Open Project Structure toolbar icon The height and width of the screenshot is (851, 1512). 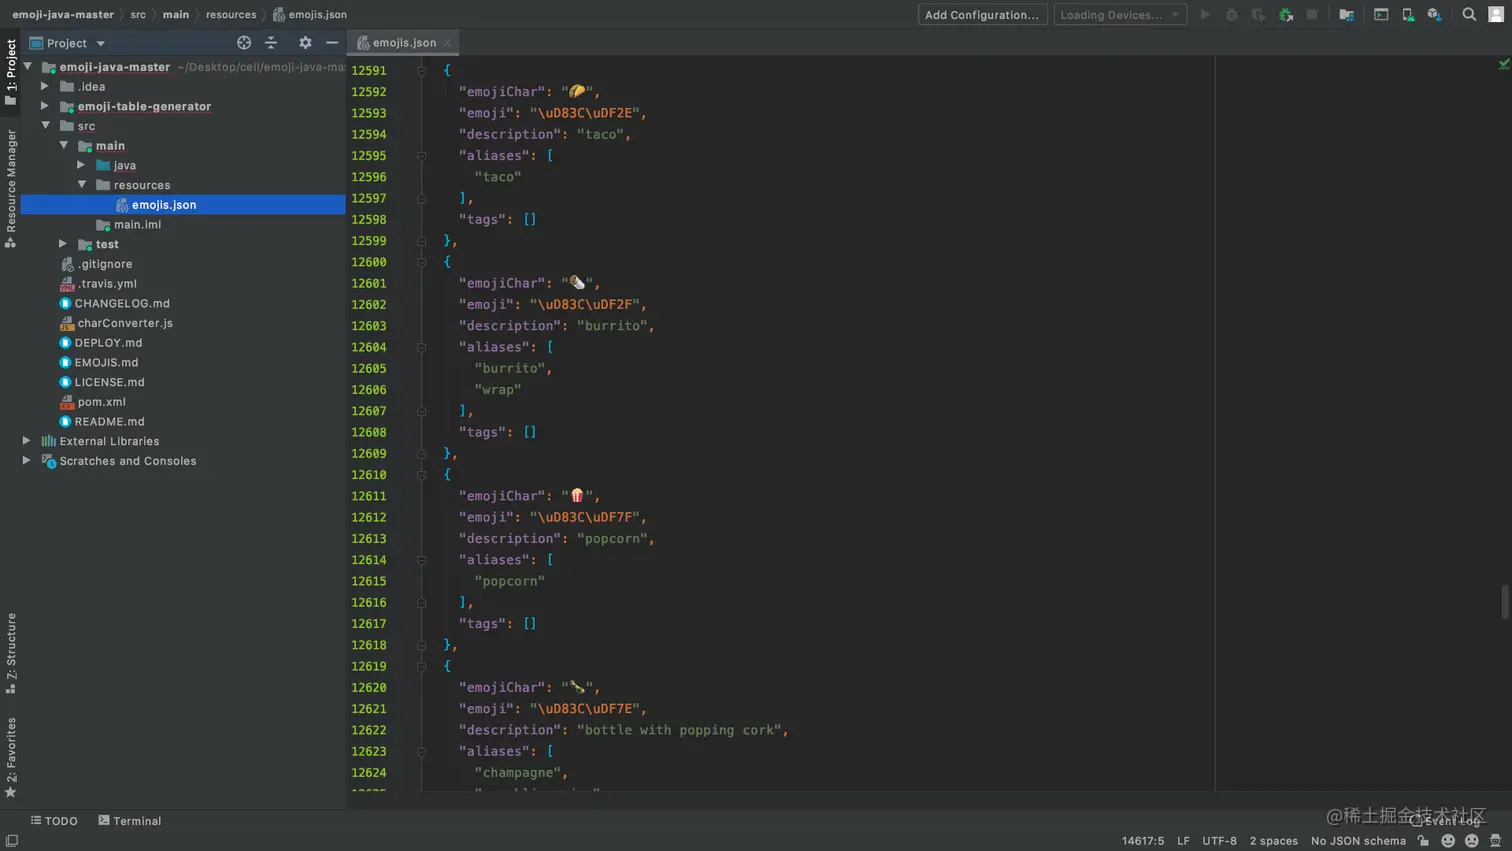coord(1346,15)
